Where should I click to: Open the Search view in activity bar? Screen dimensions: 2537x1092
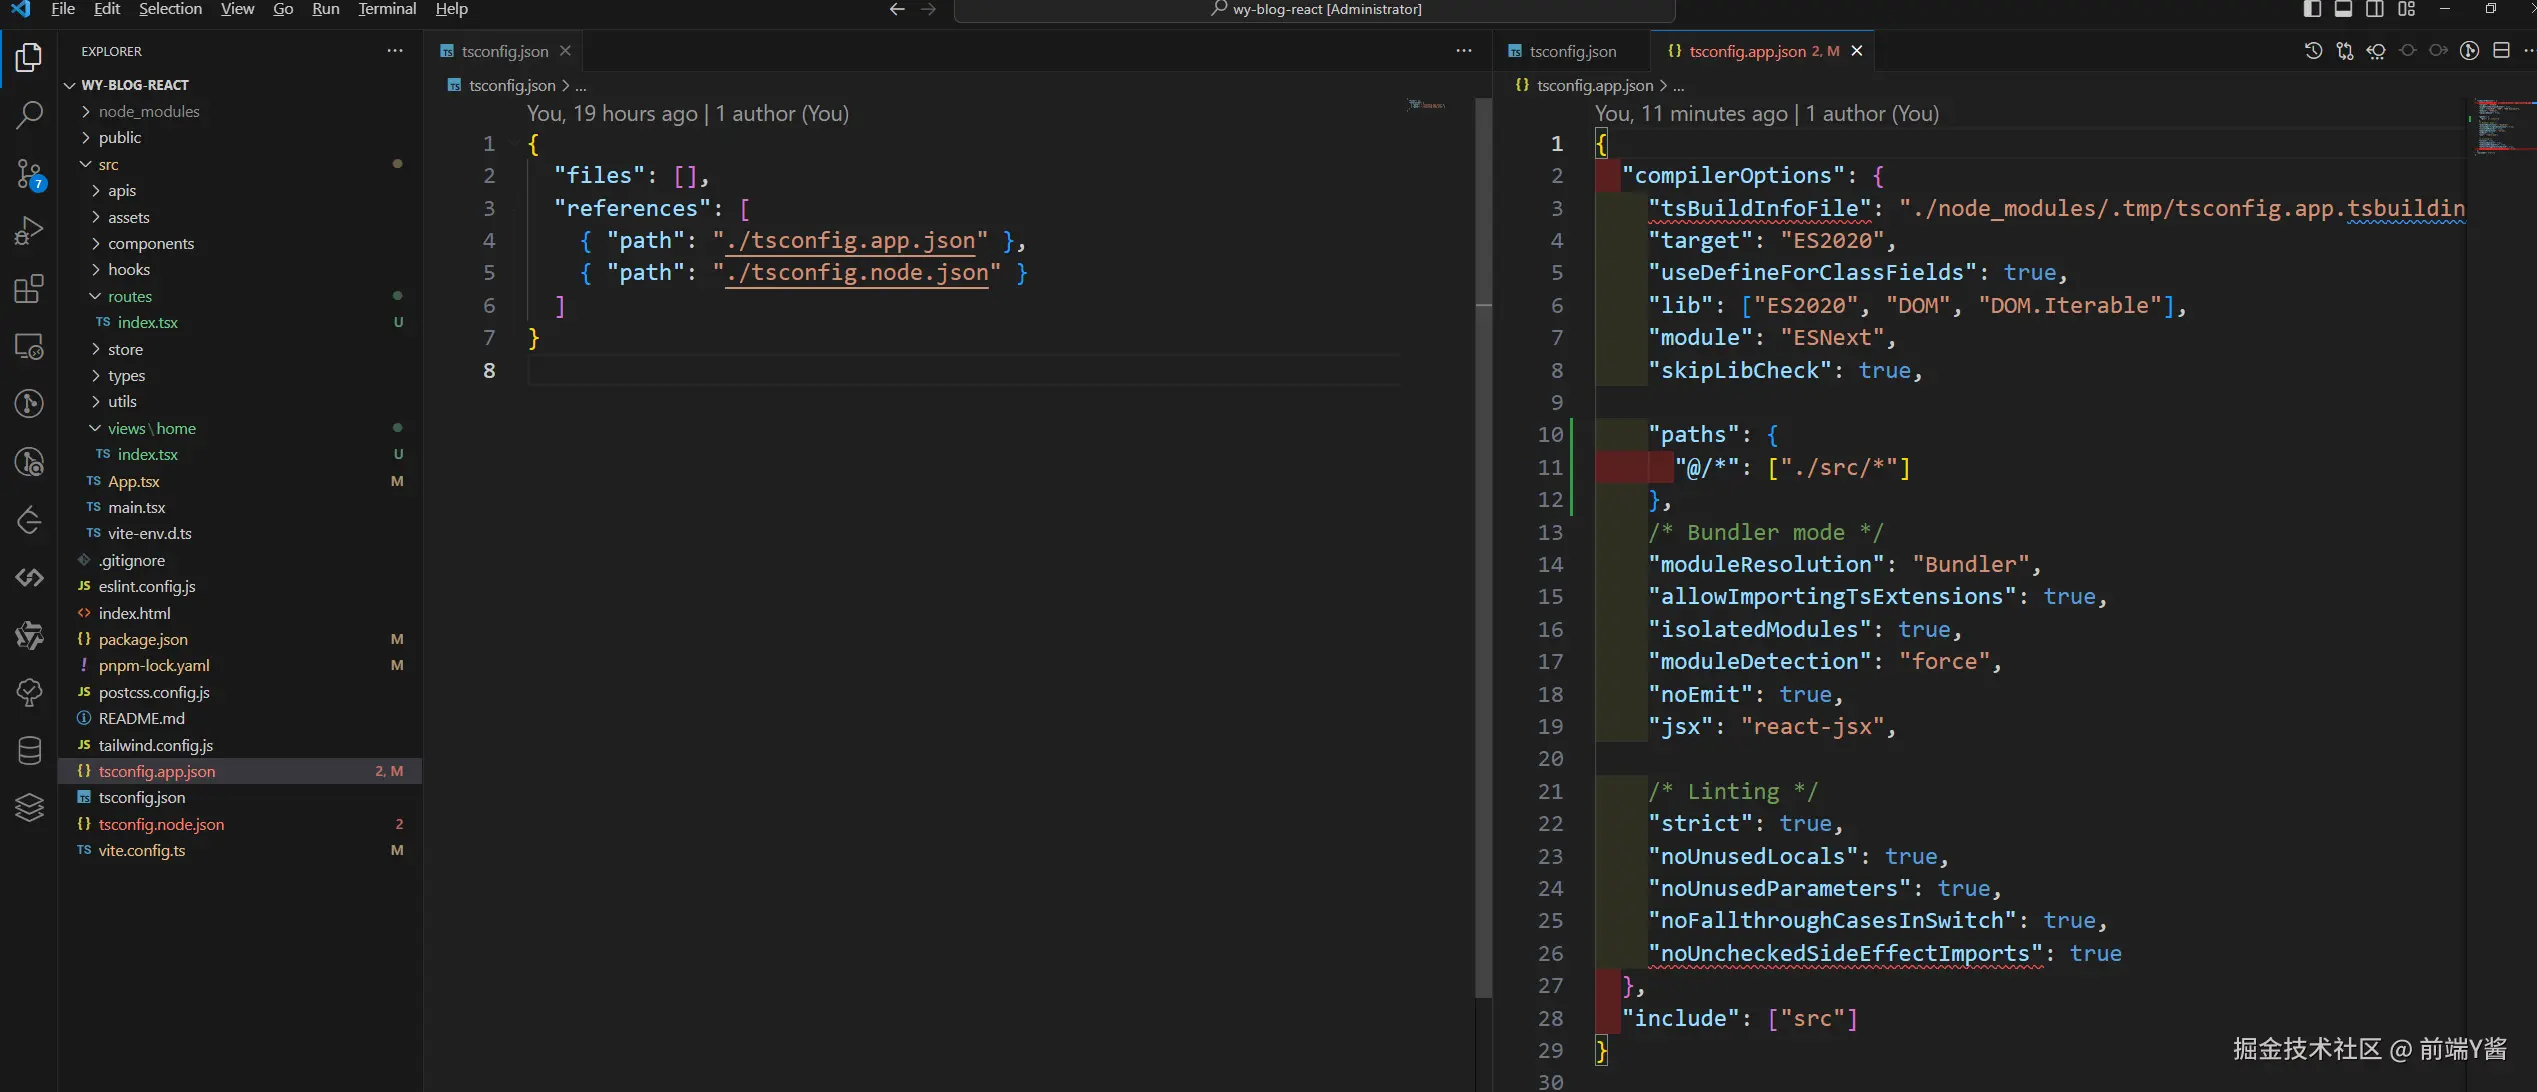click(x=29, y=115)
